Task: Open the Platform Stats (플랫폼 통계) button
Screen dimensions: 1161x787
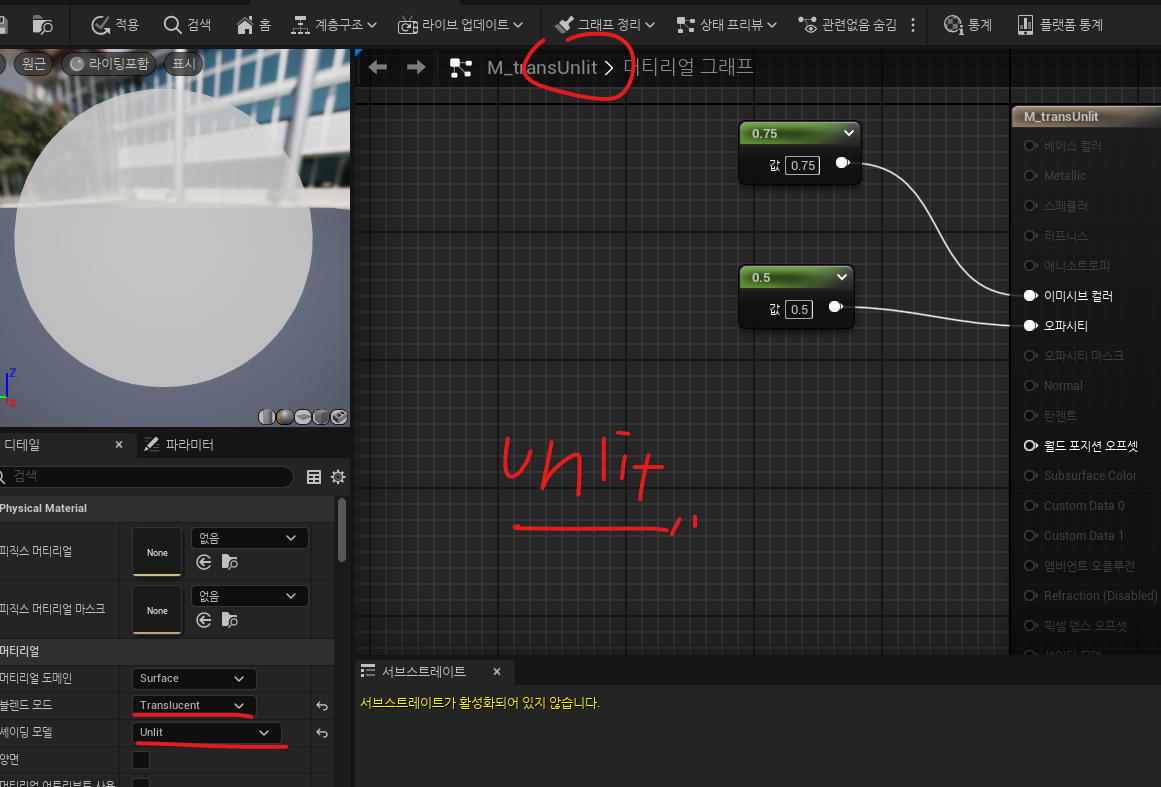Action: pyautogui.click(x=1060, y=25)
